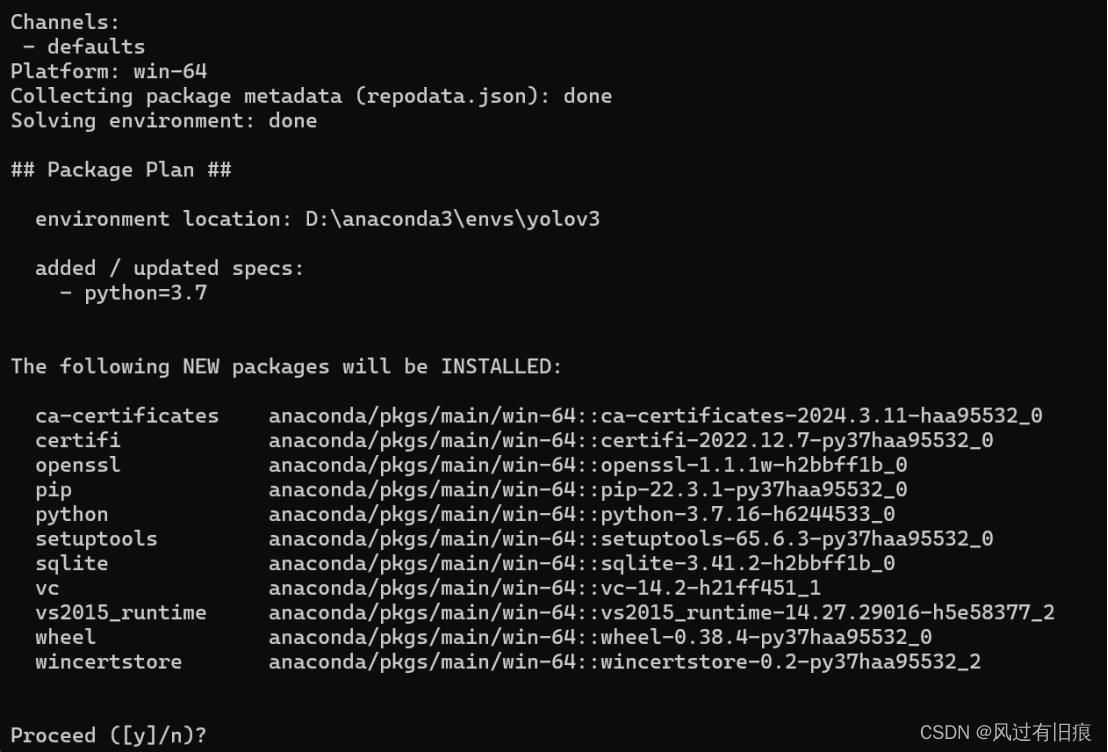Click the python=3.7 spec line

point(134,293)
